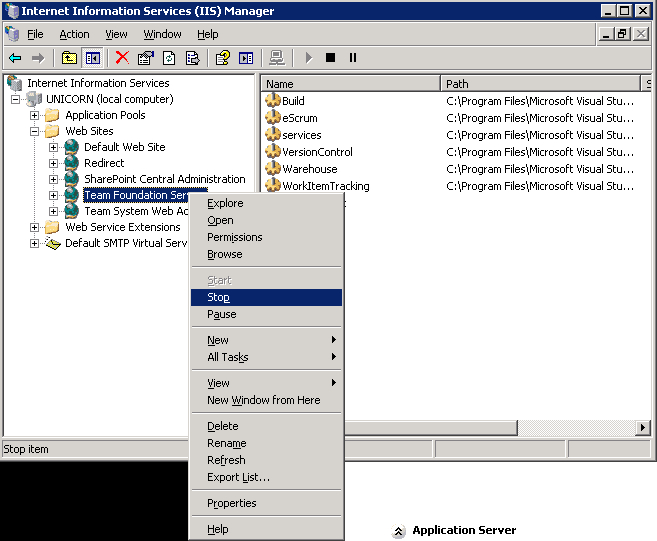This screenshot has height=541, width=657.
Task: Select the VersionControl item in the list
Action: click(x=317, y=152)
